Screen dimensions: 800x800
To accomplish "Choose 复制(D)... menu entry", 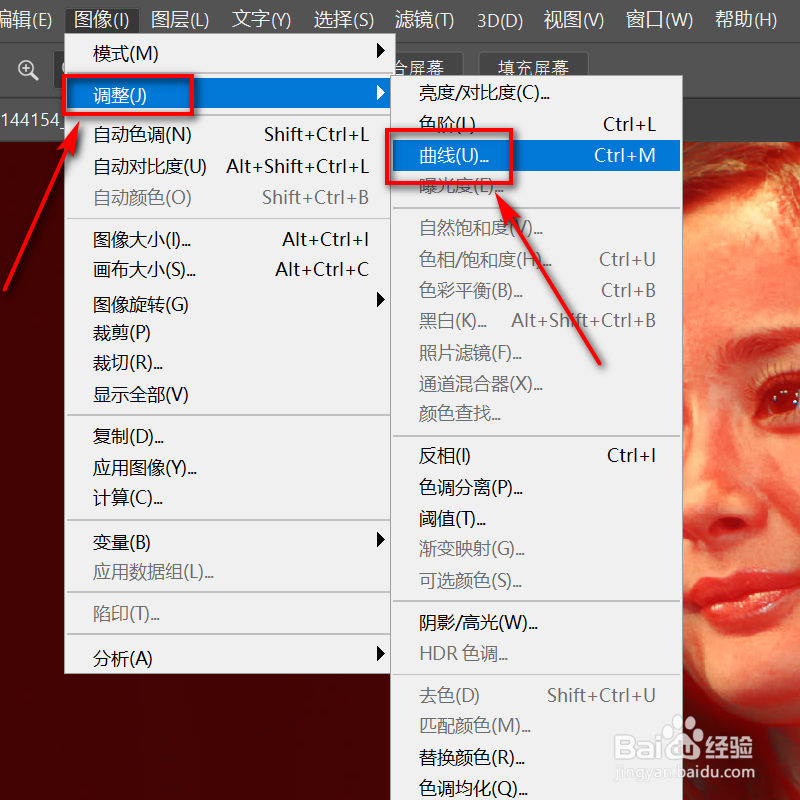I will point(228,437).
